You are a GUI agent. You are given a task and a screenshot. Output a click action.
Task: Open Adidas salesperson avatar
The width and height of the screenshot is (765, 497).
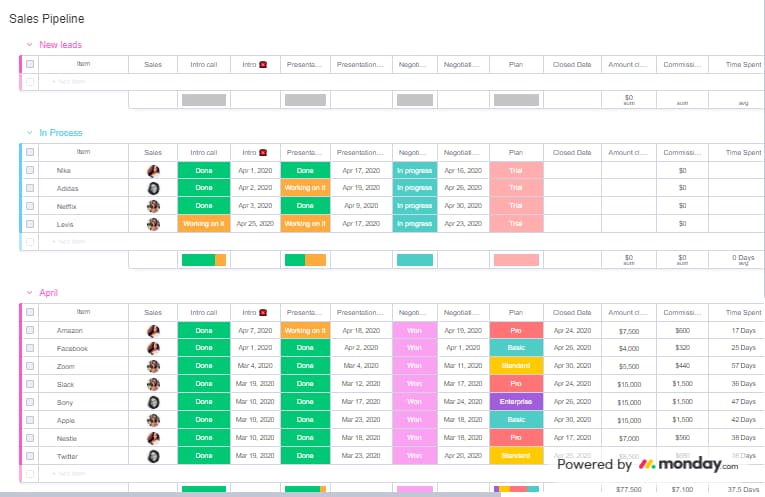(x=153, y=188)
